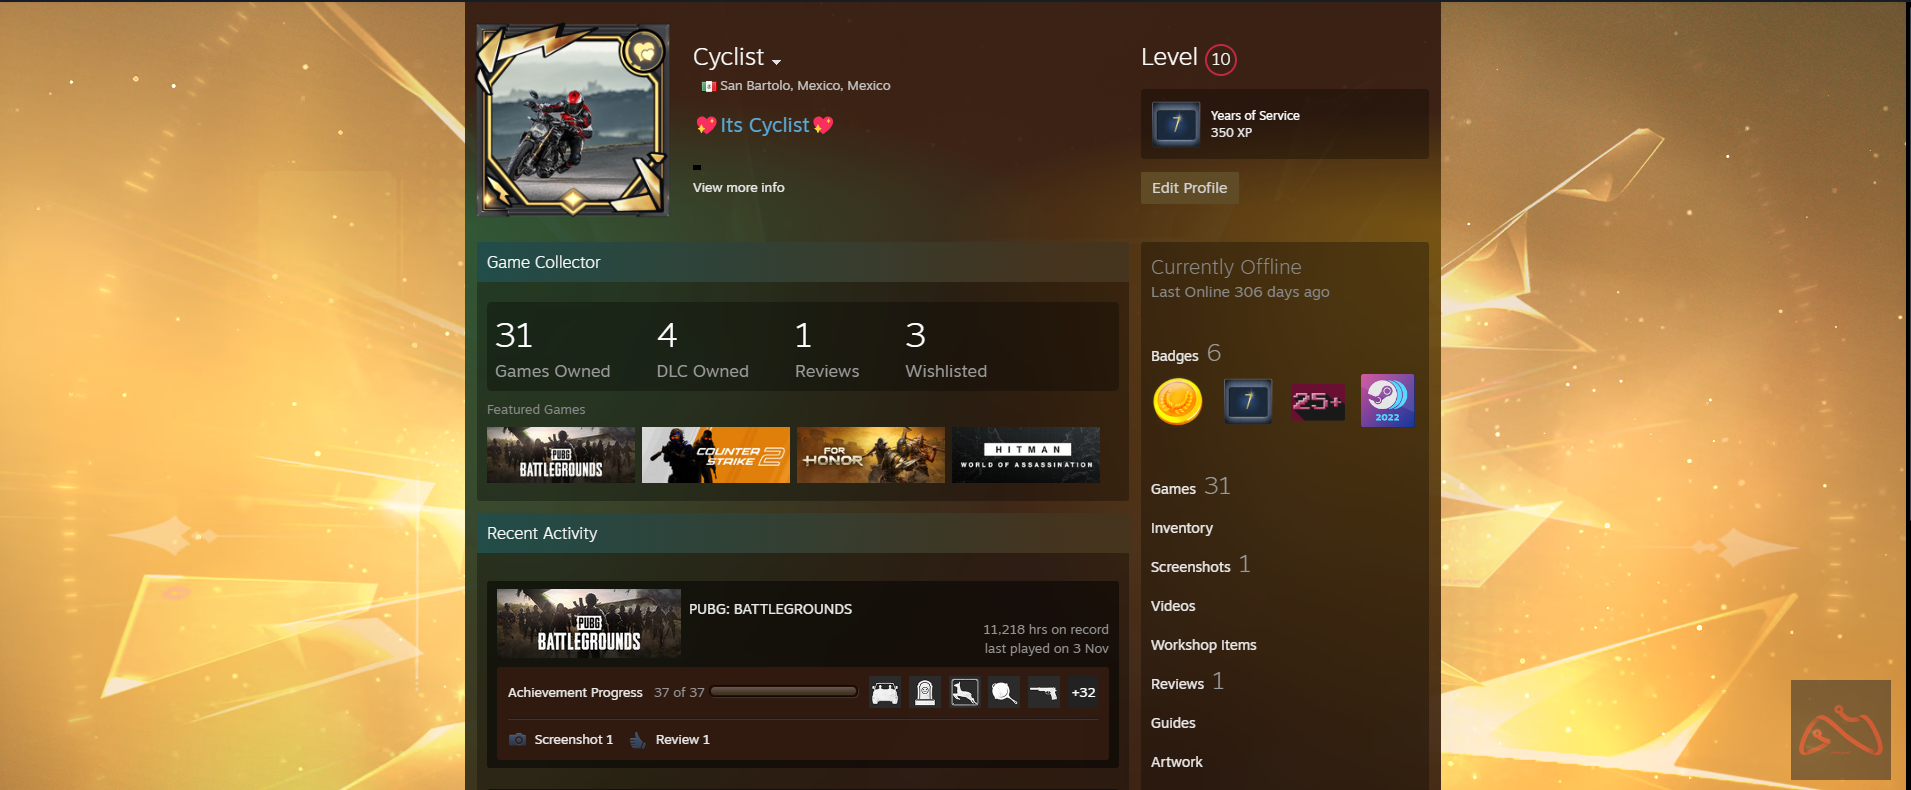
Task: Click the frying pan achievement icon
Action: tap(1004, 692)
